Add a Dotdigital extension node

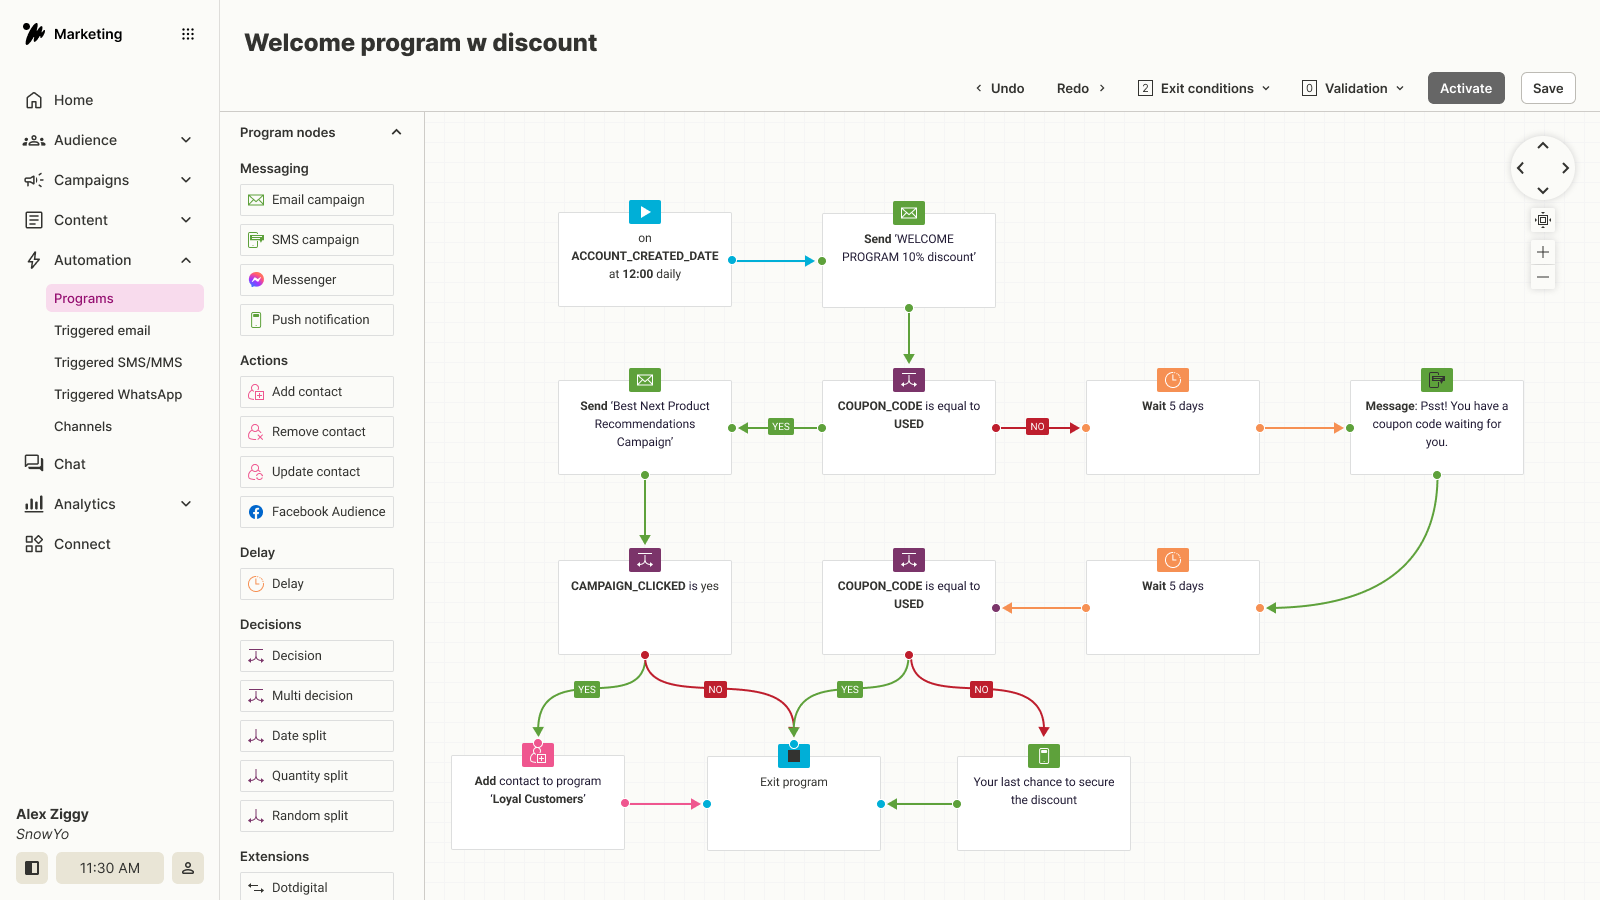[317, 887]
